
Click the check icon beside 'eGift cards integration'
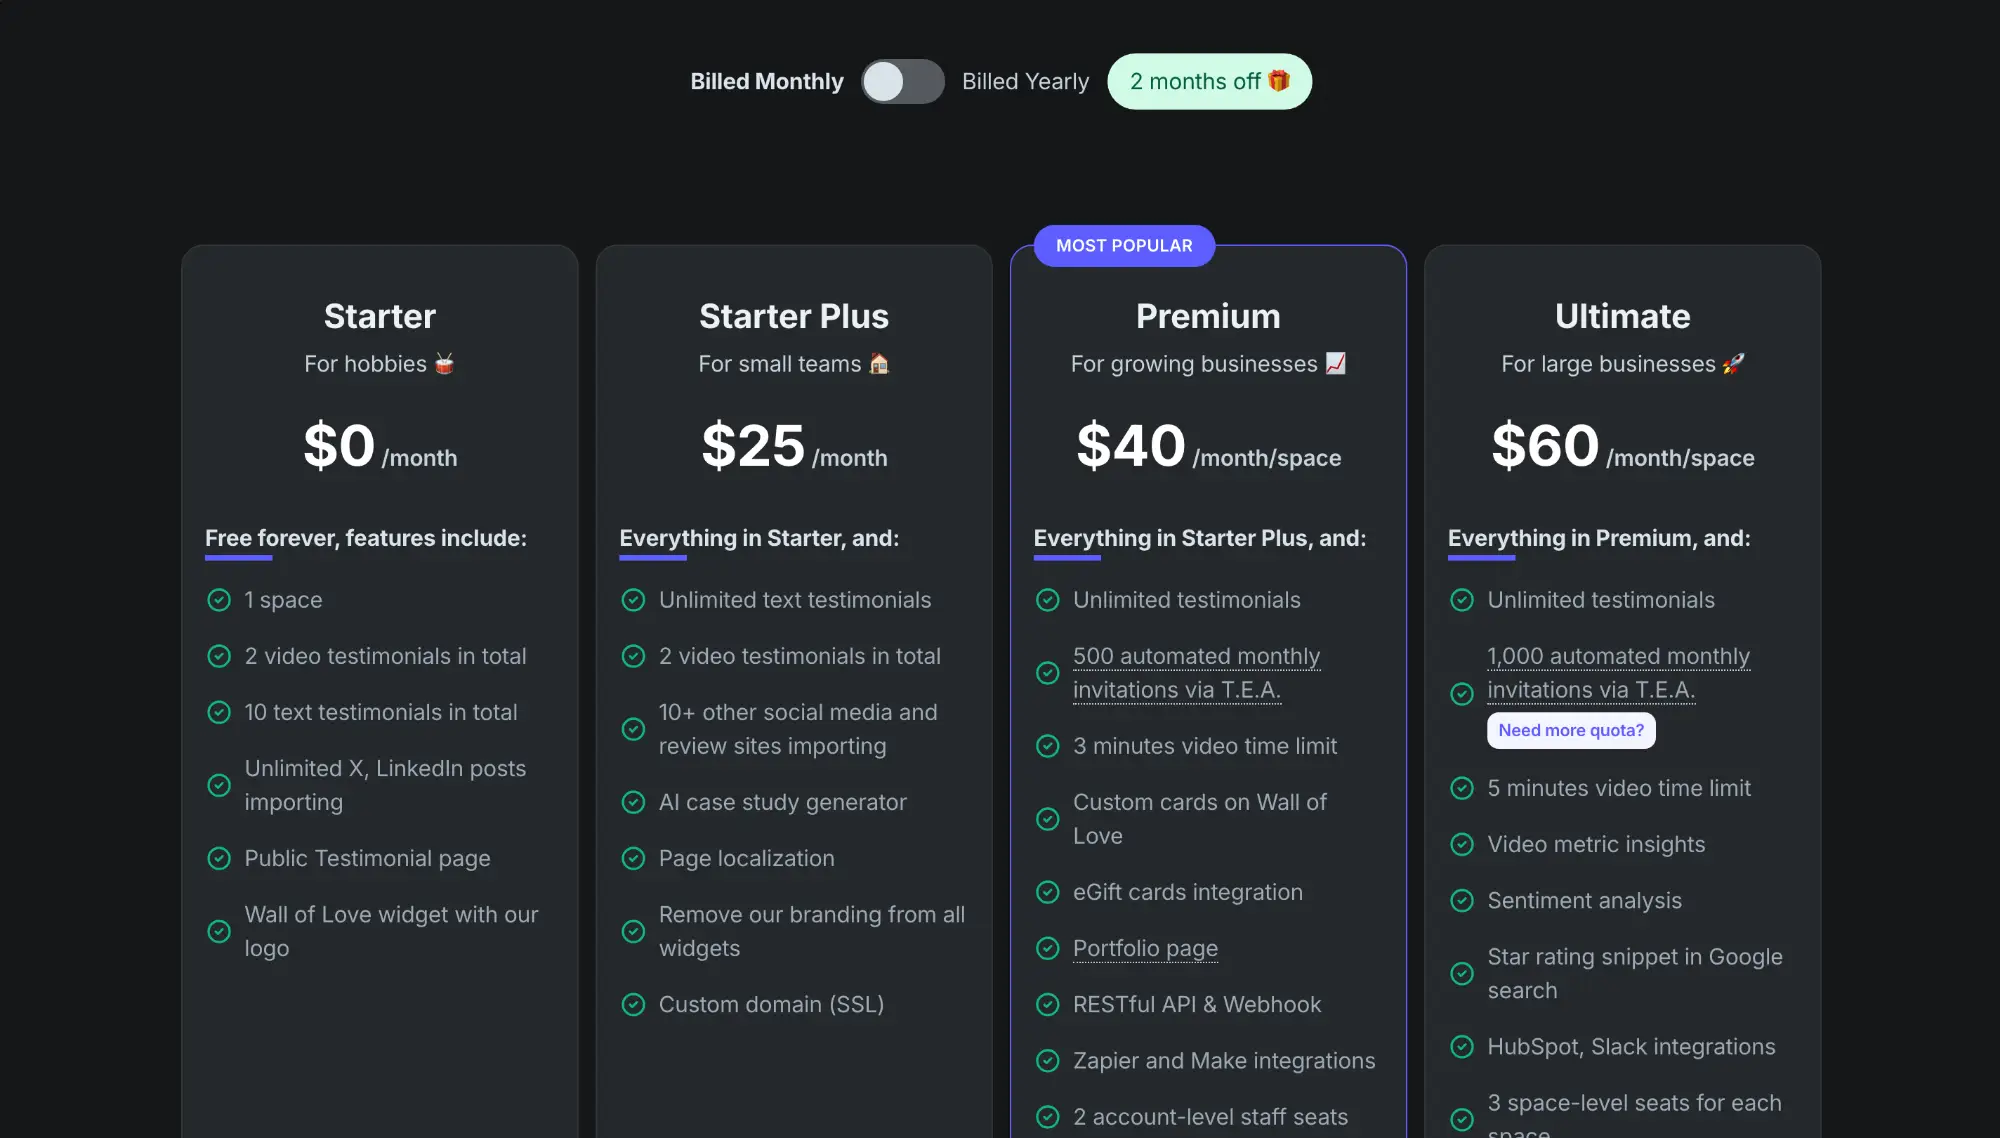(1047, 892)
